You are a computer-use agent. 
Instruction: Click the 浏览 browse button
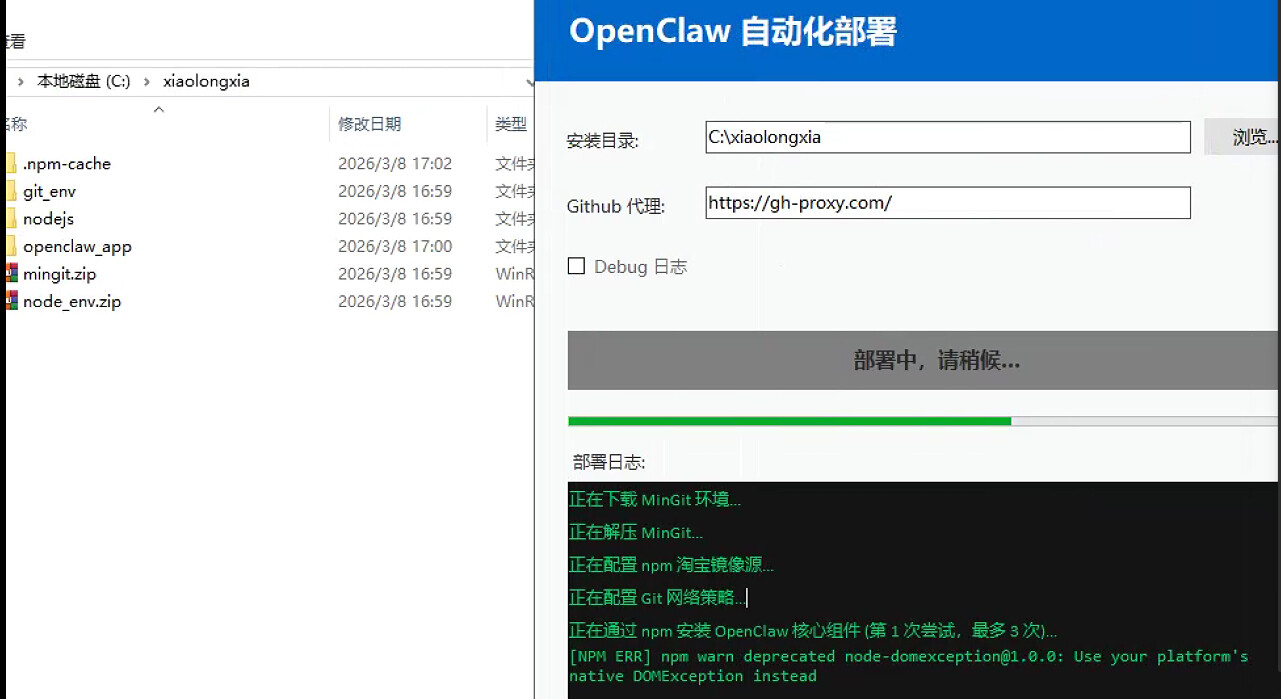[x=1242, y=137]
